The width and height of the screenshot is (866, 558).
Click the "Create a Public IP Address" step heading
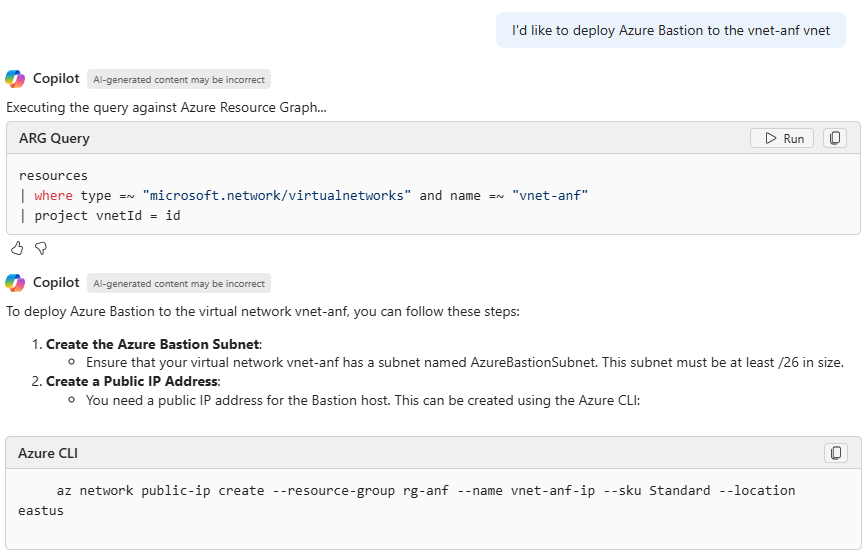click(x=132, y=381)
